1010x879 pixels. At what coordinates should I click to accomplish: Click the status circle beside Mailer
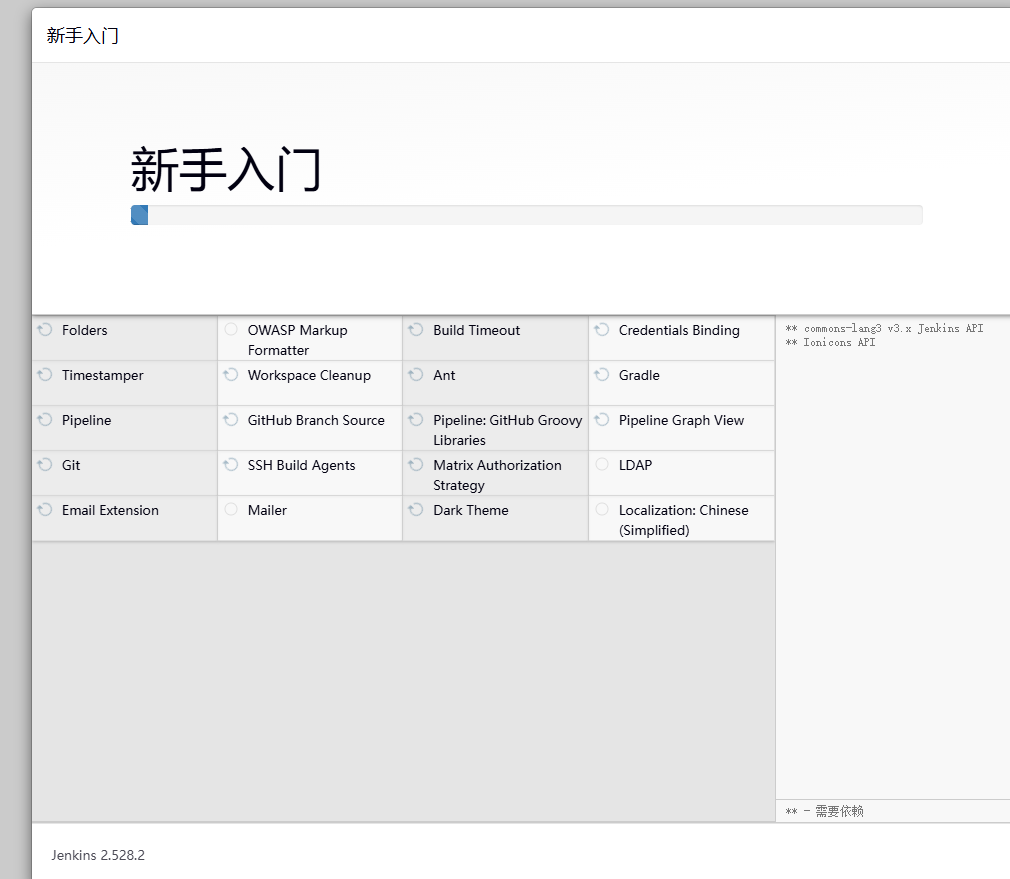pos(231,510)
